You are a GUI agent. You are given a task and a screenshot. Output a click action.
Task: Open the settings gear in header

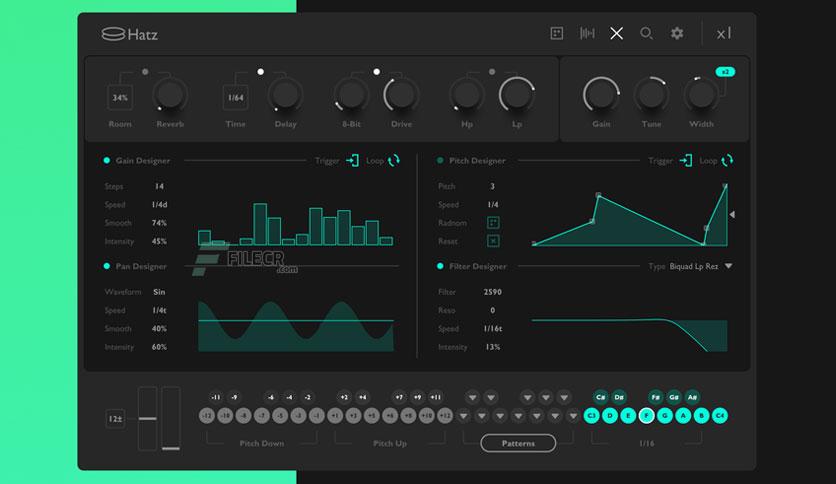pos(677,34)
